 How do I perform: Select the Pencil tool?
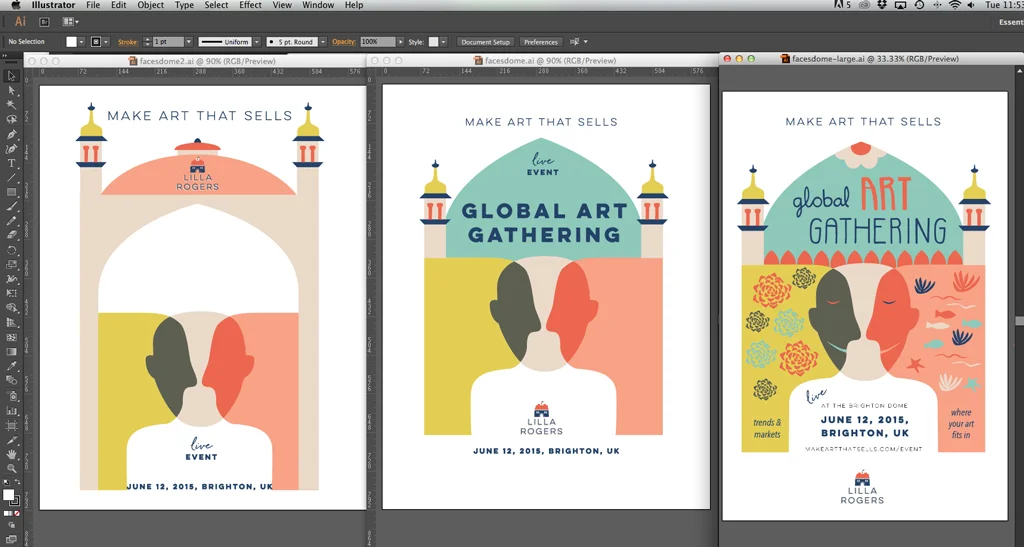11,221
